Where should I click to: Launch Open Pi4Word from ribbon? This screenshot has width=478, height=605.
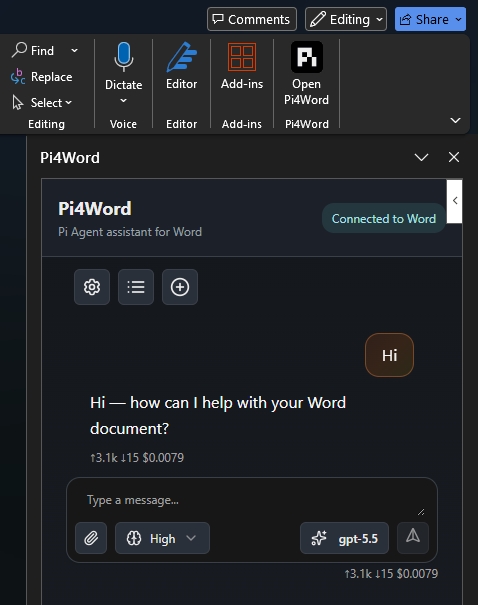point(307,73)
